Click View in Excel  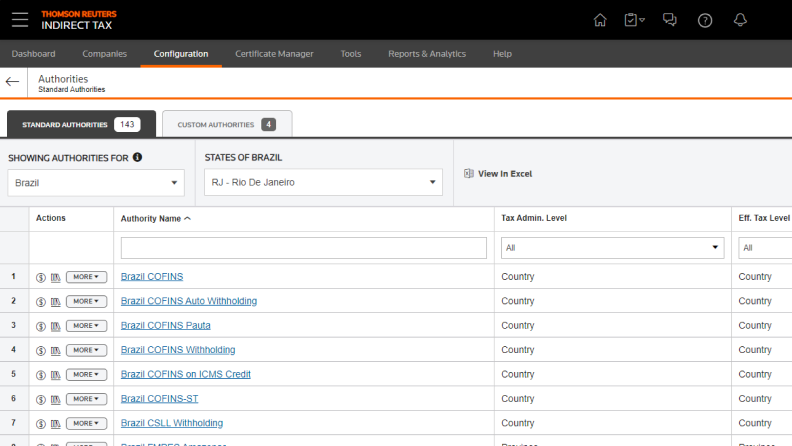coord(498,174)
